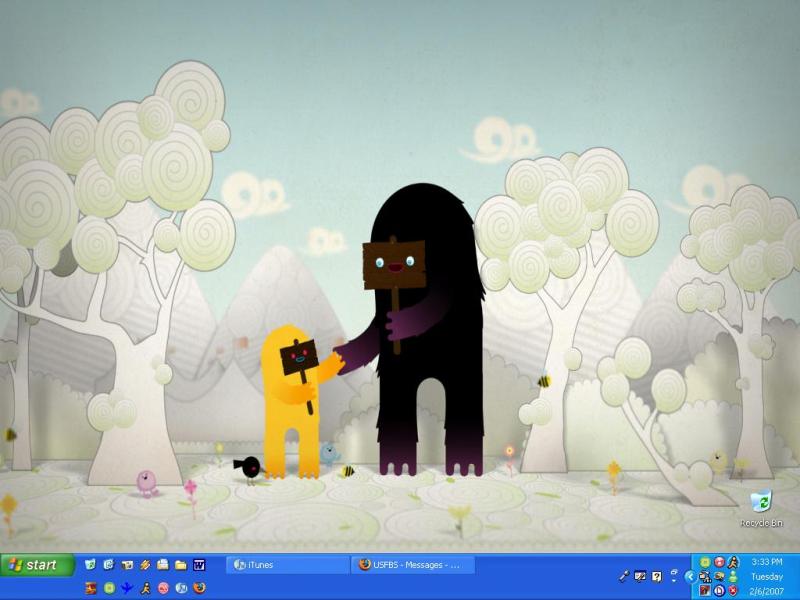Screen dimensions: 800x600
Task: Open the red shield security alert tray icon
Action: (733, 590)
